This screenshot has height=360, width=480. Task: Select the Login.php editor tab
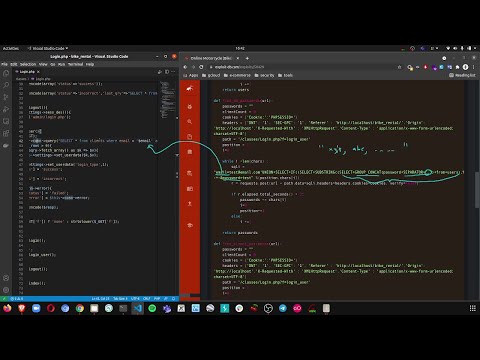point(28,72)
